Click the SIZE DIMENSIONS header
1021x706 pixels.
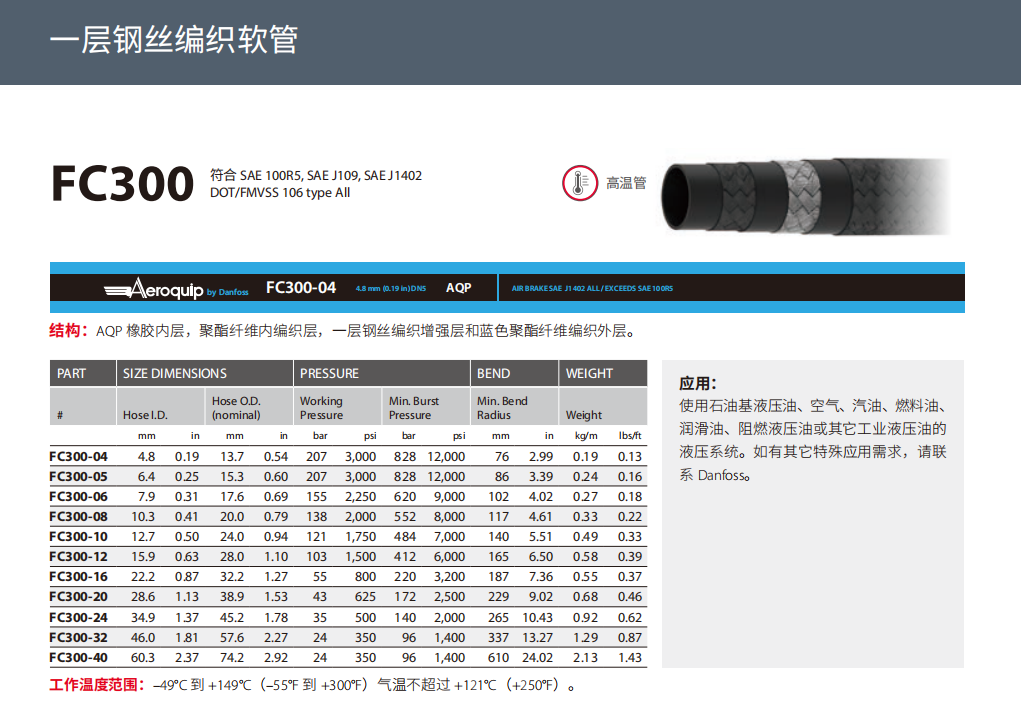(x=175, y=373)
